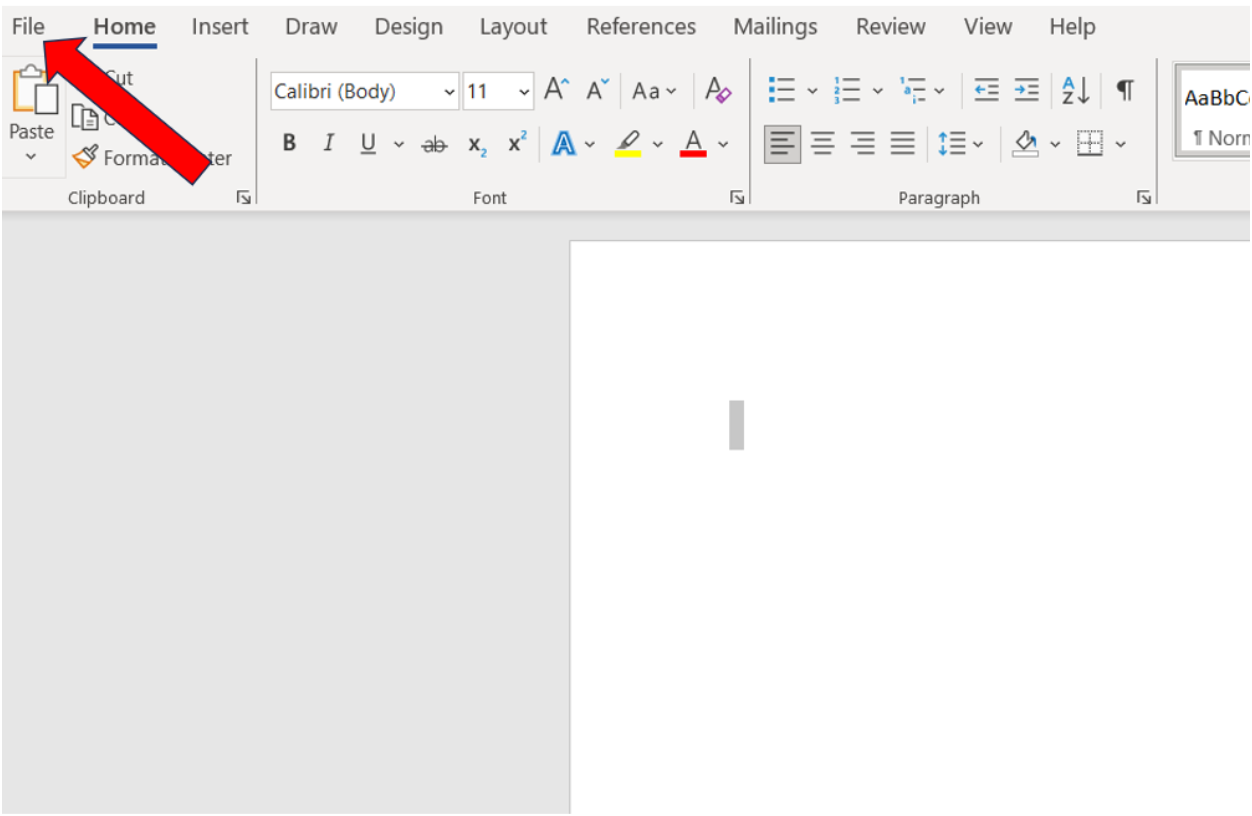Open the Help tab
Screen dimensions: 1252x816
1072,27
